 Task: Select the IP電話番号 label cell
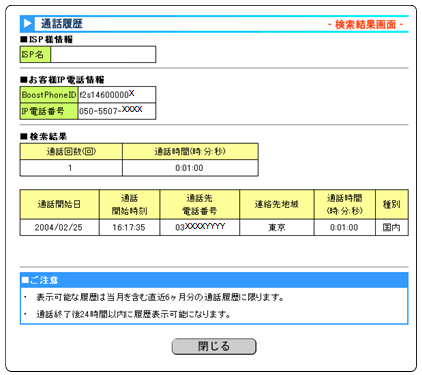[49, 111]
